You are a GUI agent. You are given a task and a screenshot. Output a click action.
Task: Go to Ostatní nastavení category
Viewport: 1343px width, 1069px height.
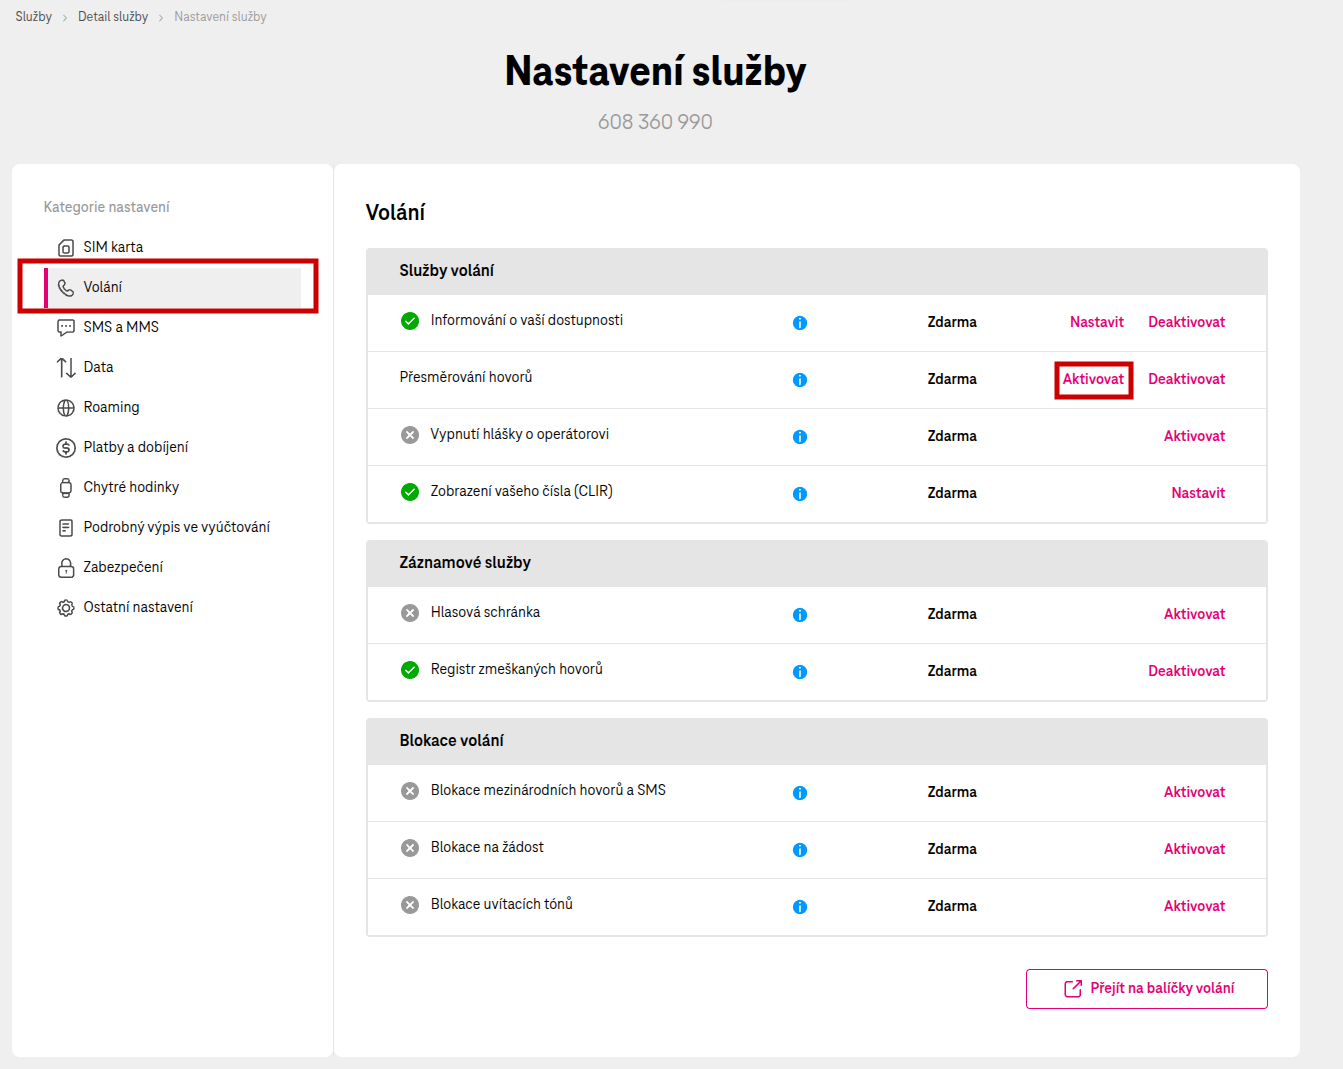tap(138, 607)
